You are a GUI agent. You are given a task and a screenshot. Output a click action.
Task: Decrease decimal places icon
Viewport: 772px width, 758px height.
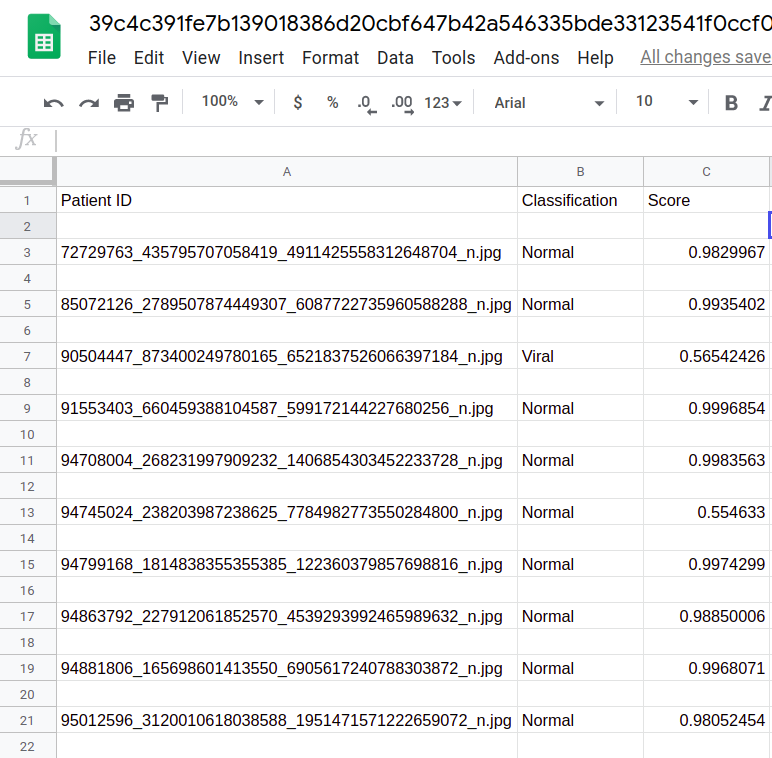point(367,104)
